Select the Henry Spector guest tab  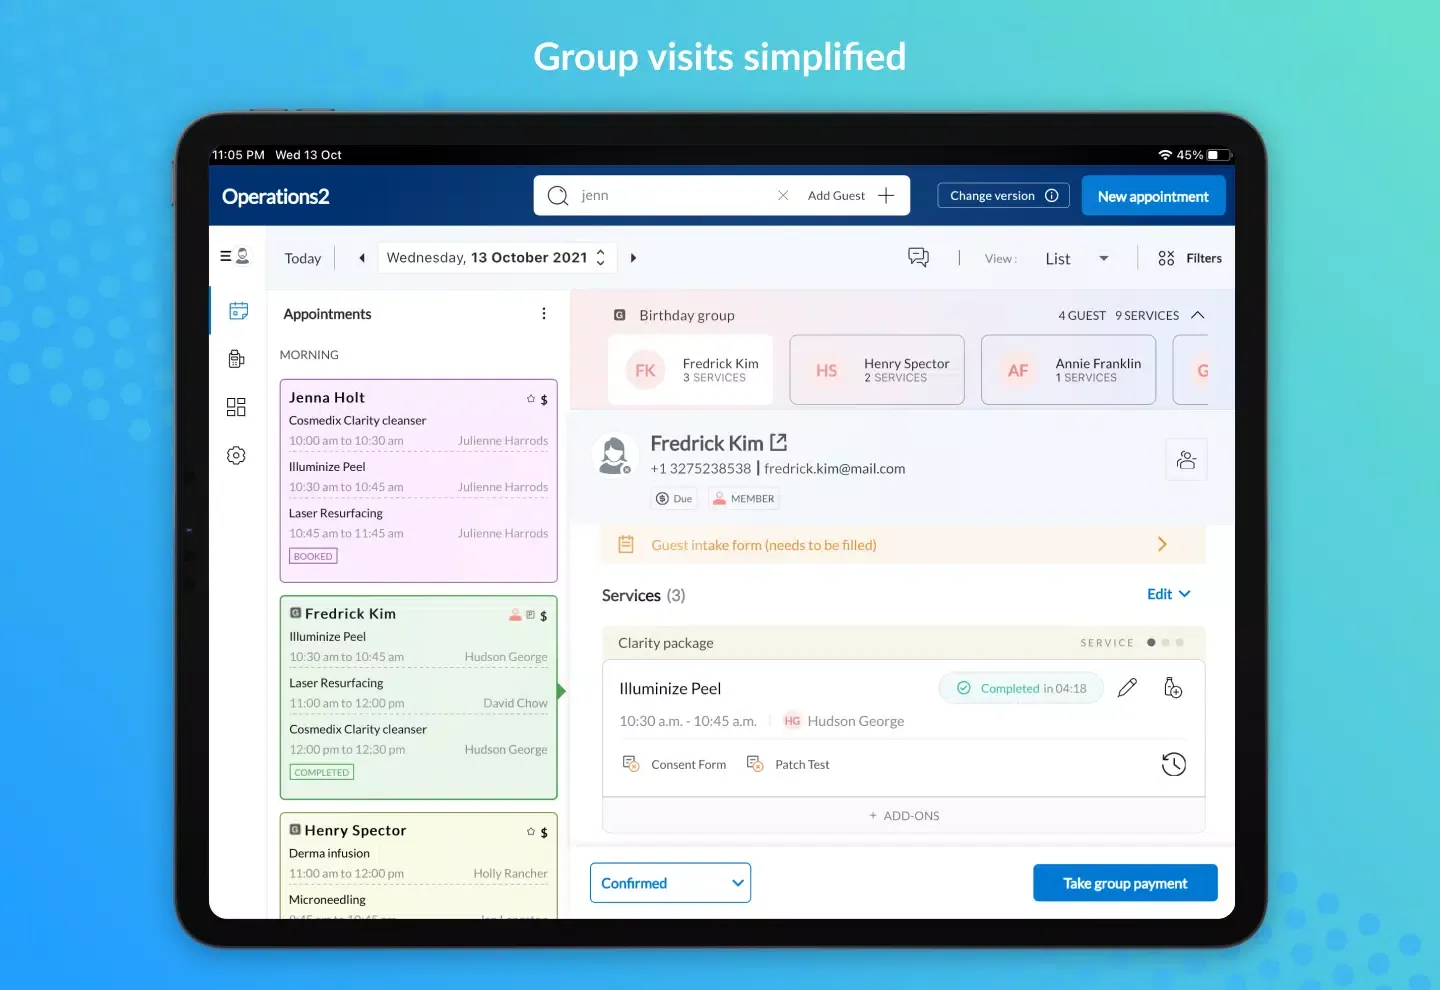877,370
